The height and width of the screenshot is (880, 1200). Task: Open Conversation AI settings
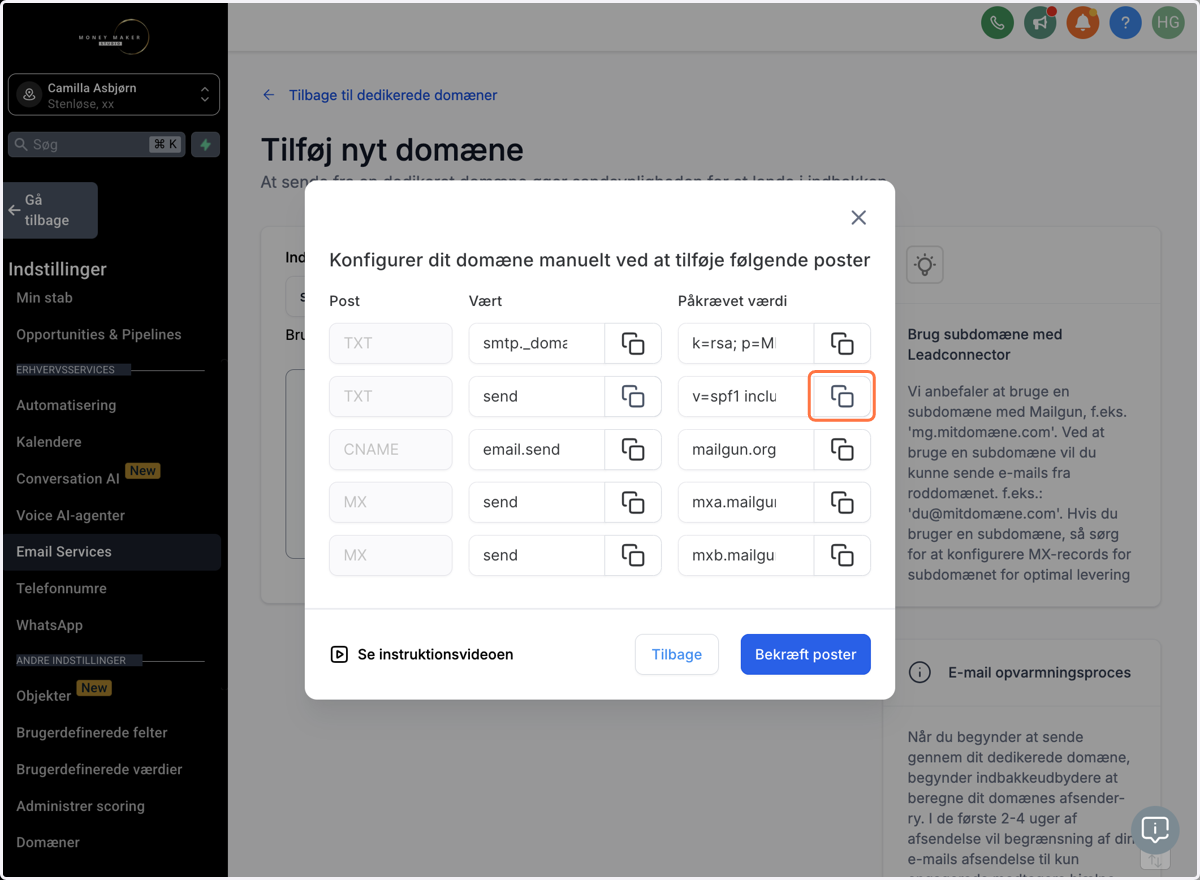67,479
